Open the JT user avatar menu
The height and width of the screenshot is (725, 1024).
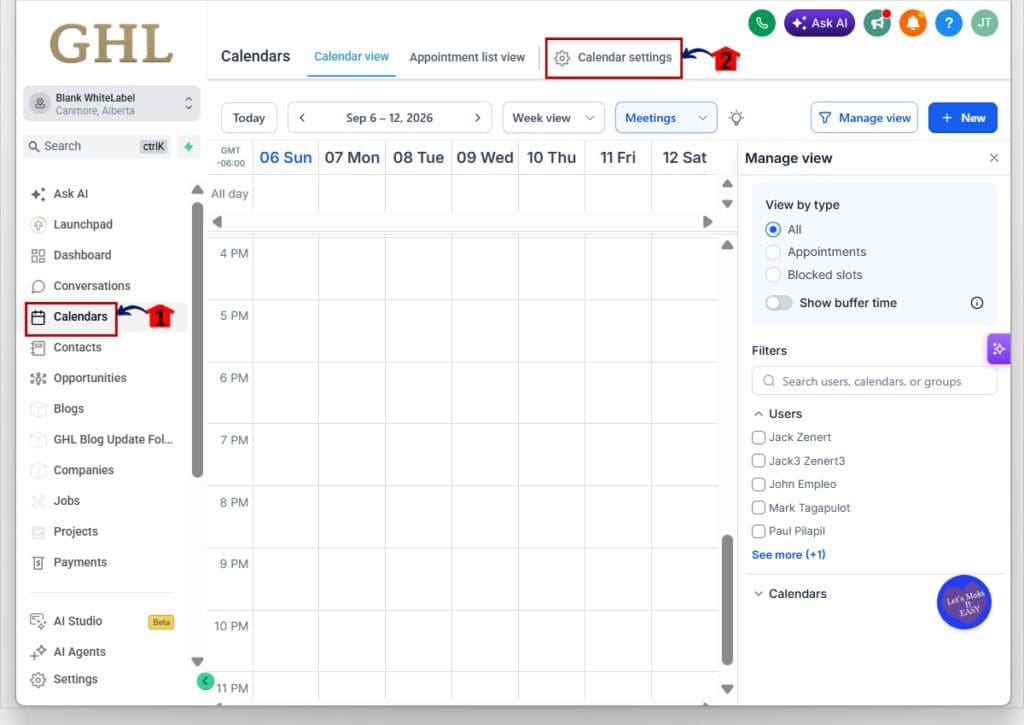click(984, 24)
